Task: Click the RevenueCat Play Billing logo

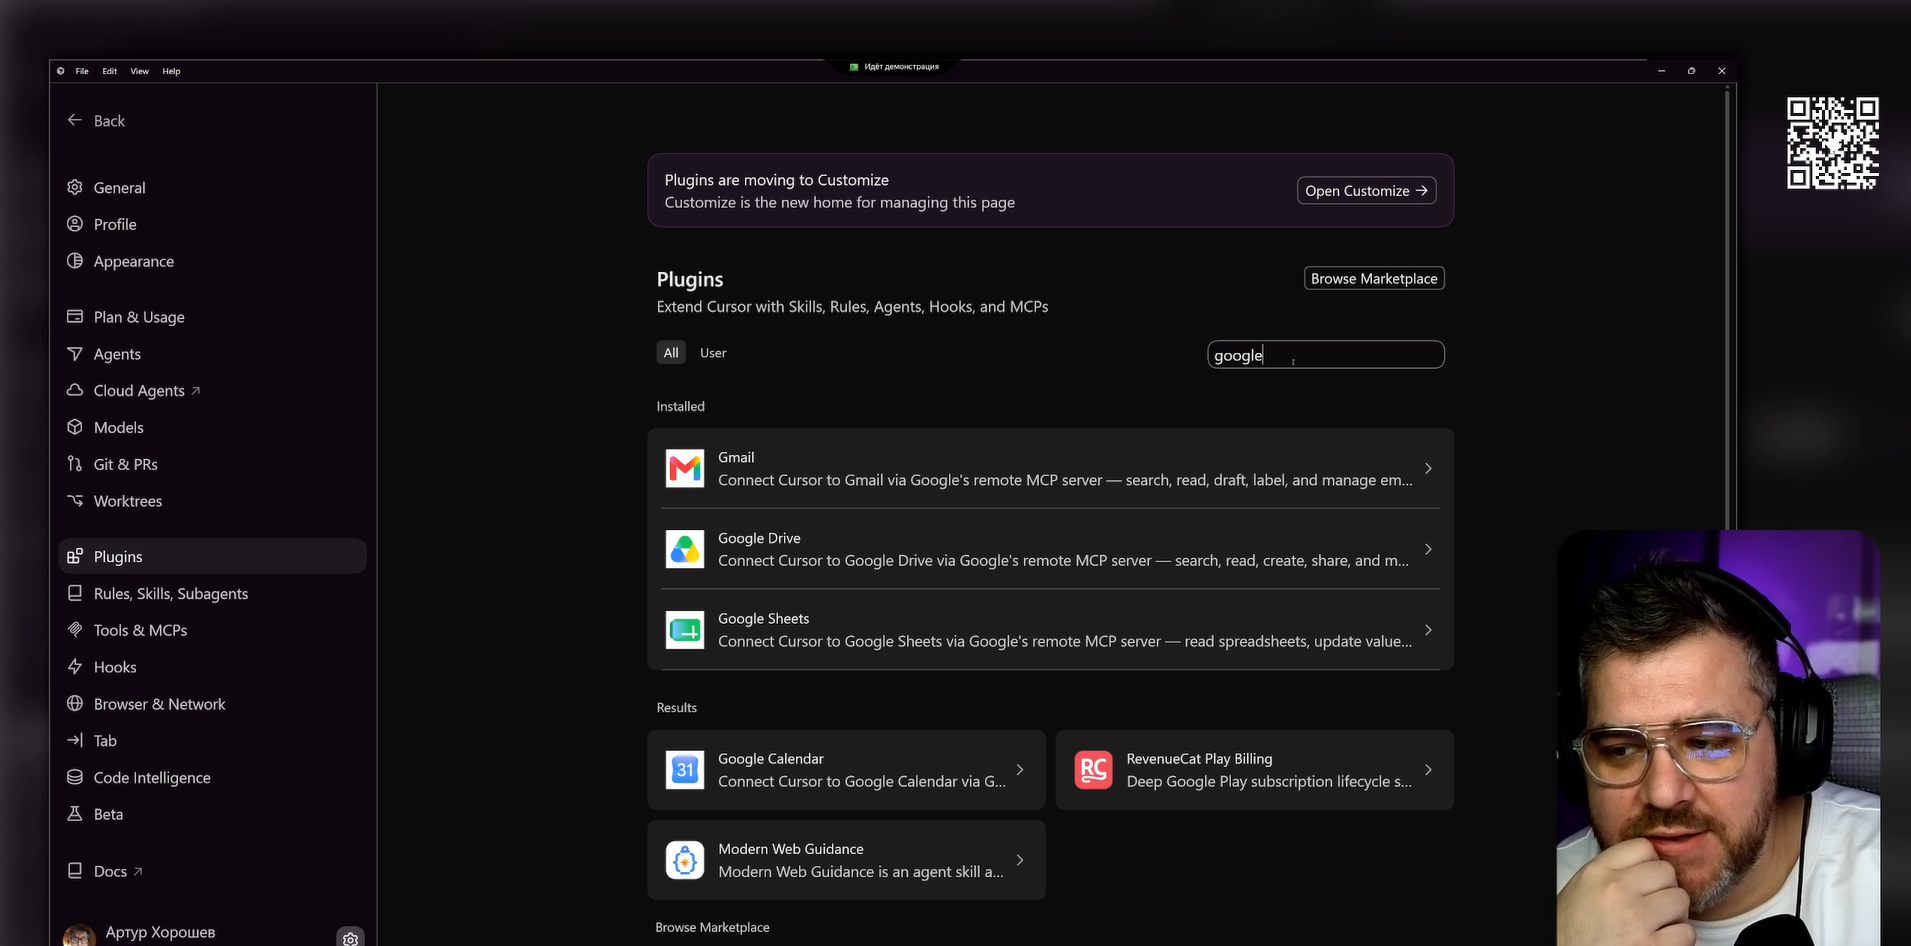Action: pyautogui.click(x=1093, y=770)
